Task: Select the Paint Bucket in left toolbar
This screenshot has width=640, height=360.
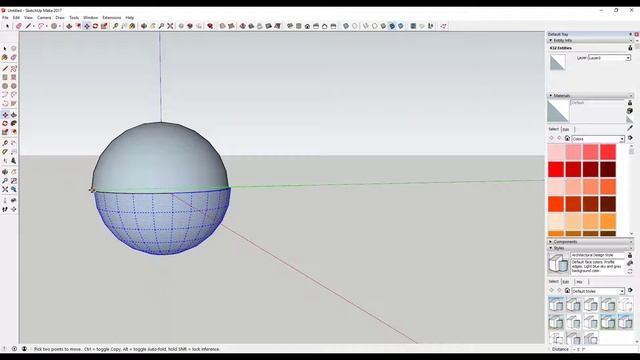Action: point(5,58)
